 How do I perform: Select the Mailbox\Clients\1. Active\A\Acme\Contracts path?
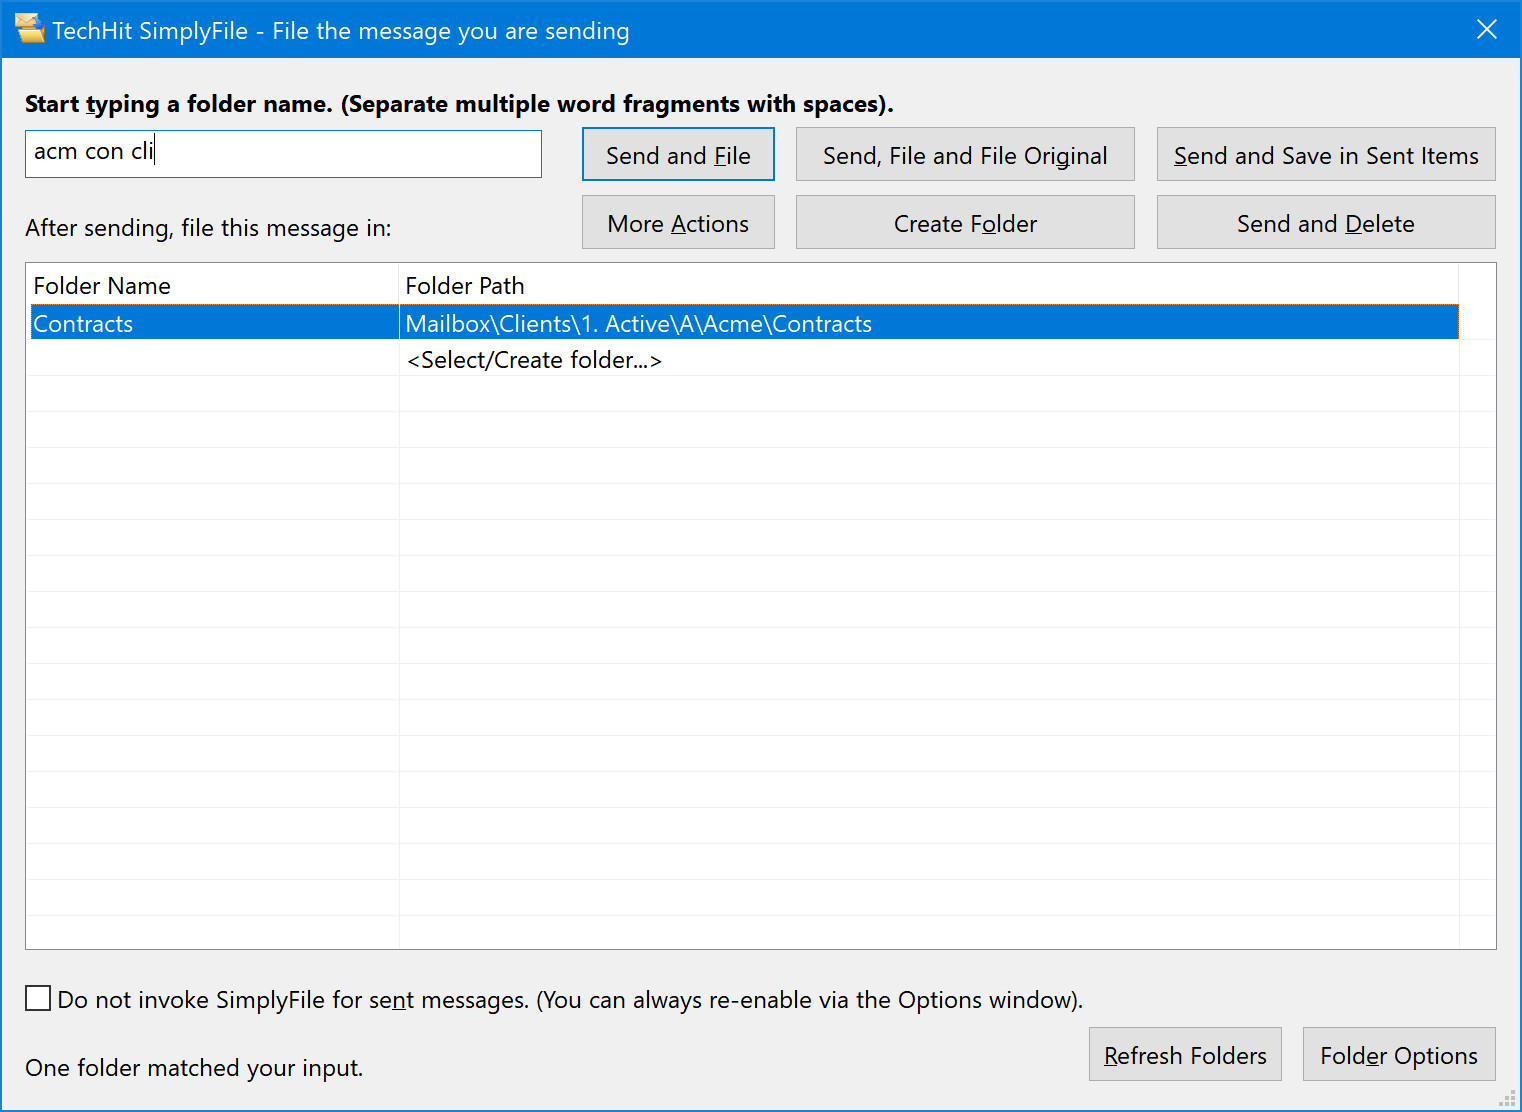928,323
